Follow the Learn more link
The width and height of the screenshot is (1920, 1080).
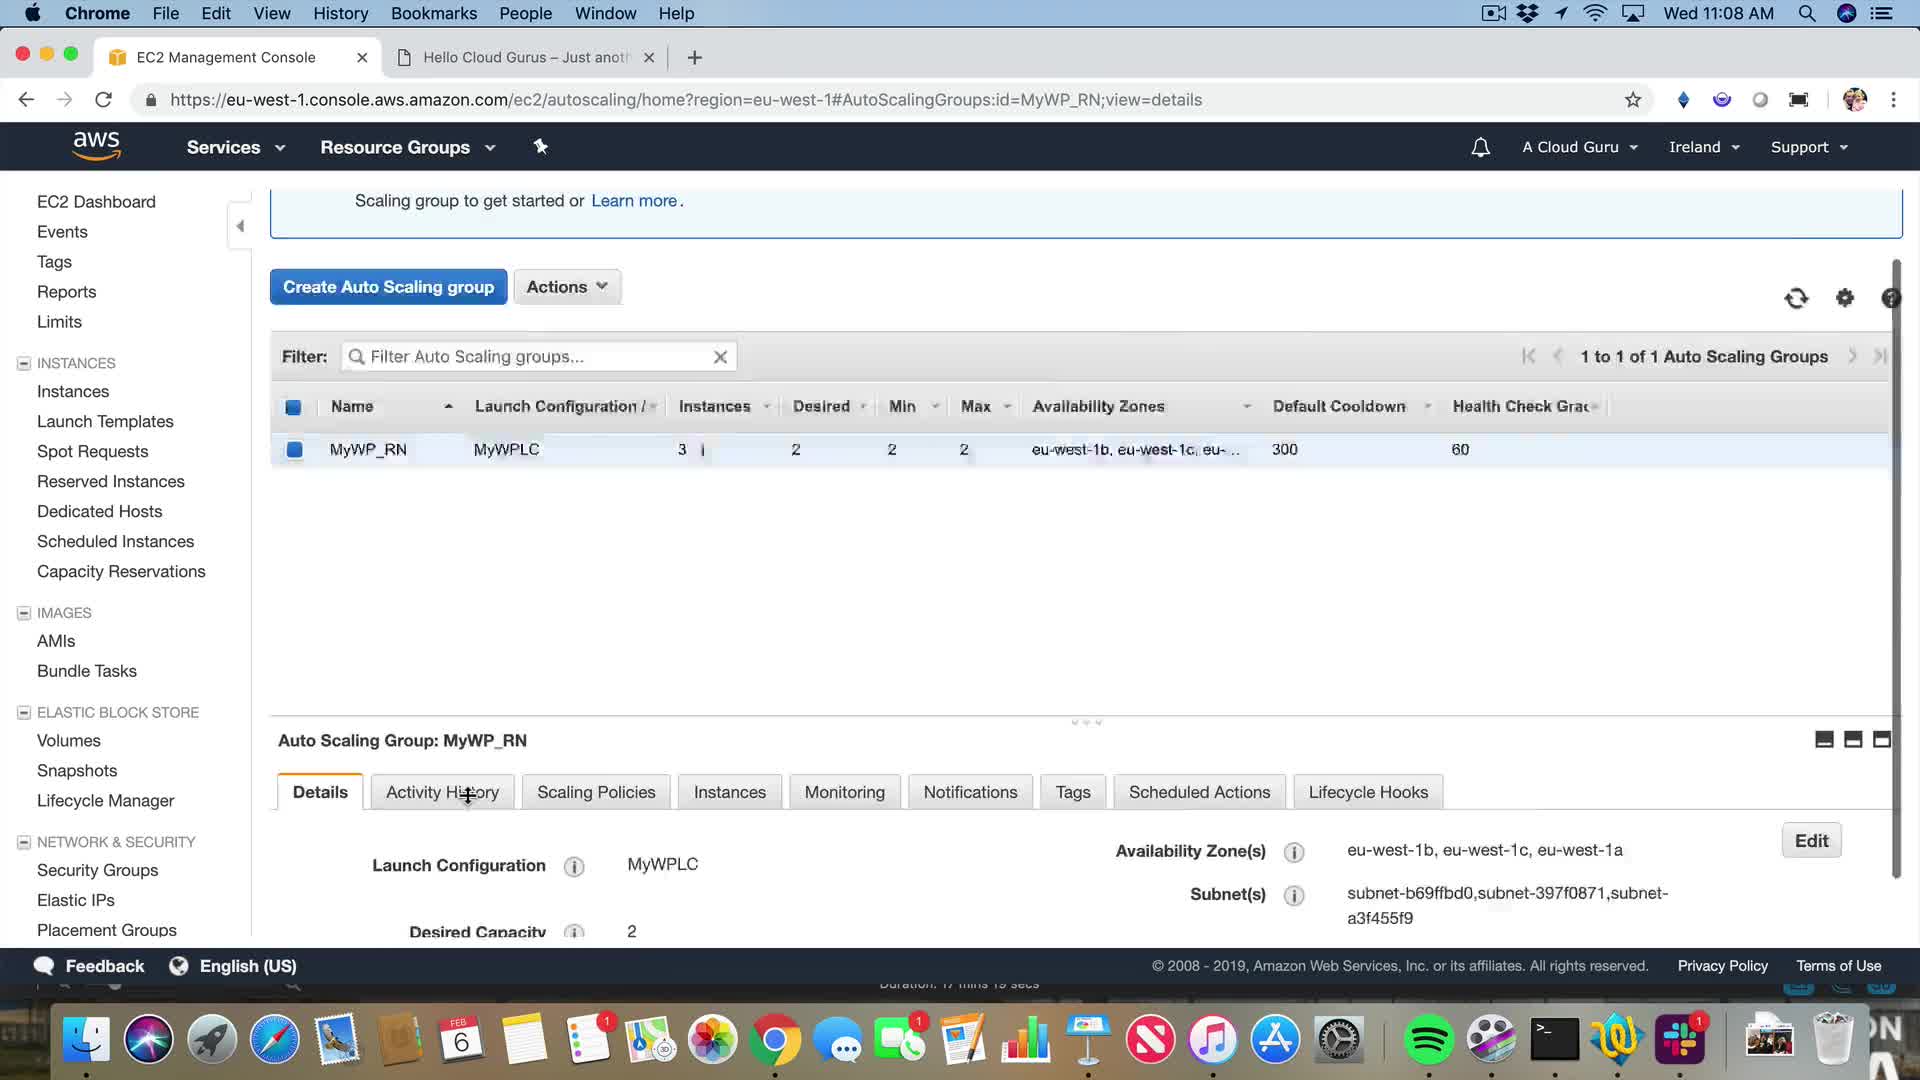pyautogui.click(x=634, y=201)
